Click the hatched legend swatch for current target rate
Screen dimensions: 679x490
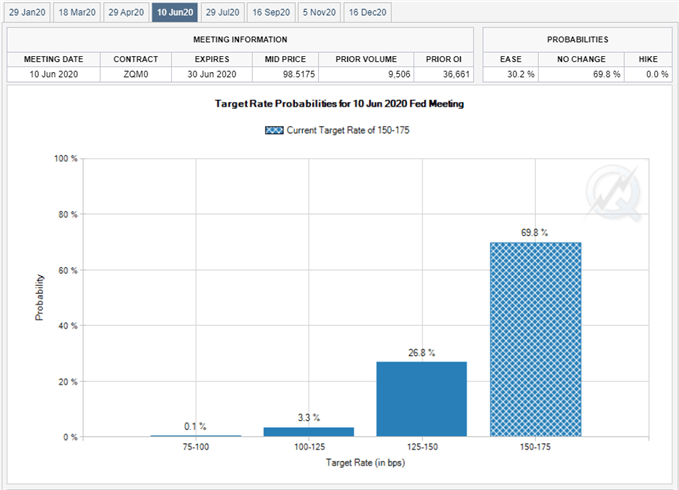tap(273, 131)
